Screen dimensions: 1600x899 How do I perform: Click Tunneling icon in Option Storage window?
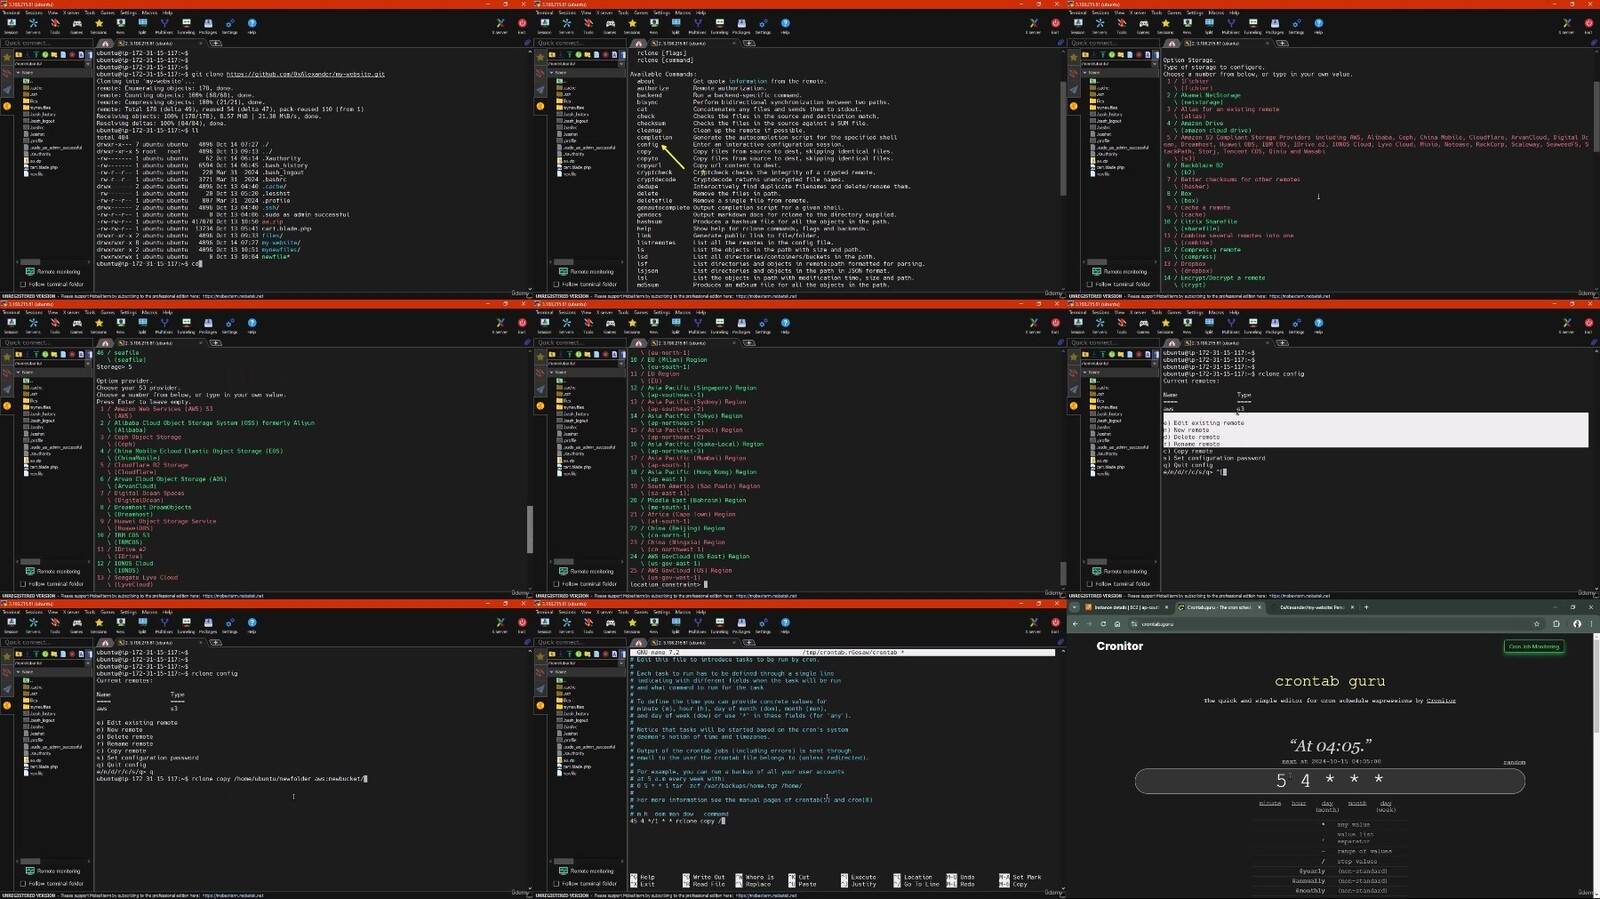pos(1253,24)
